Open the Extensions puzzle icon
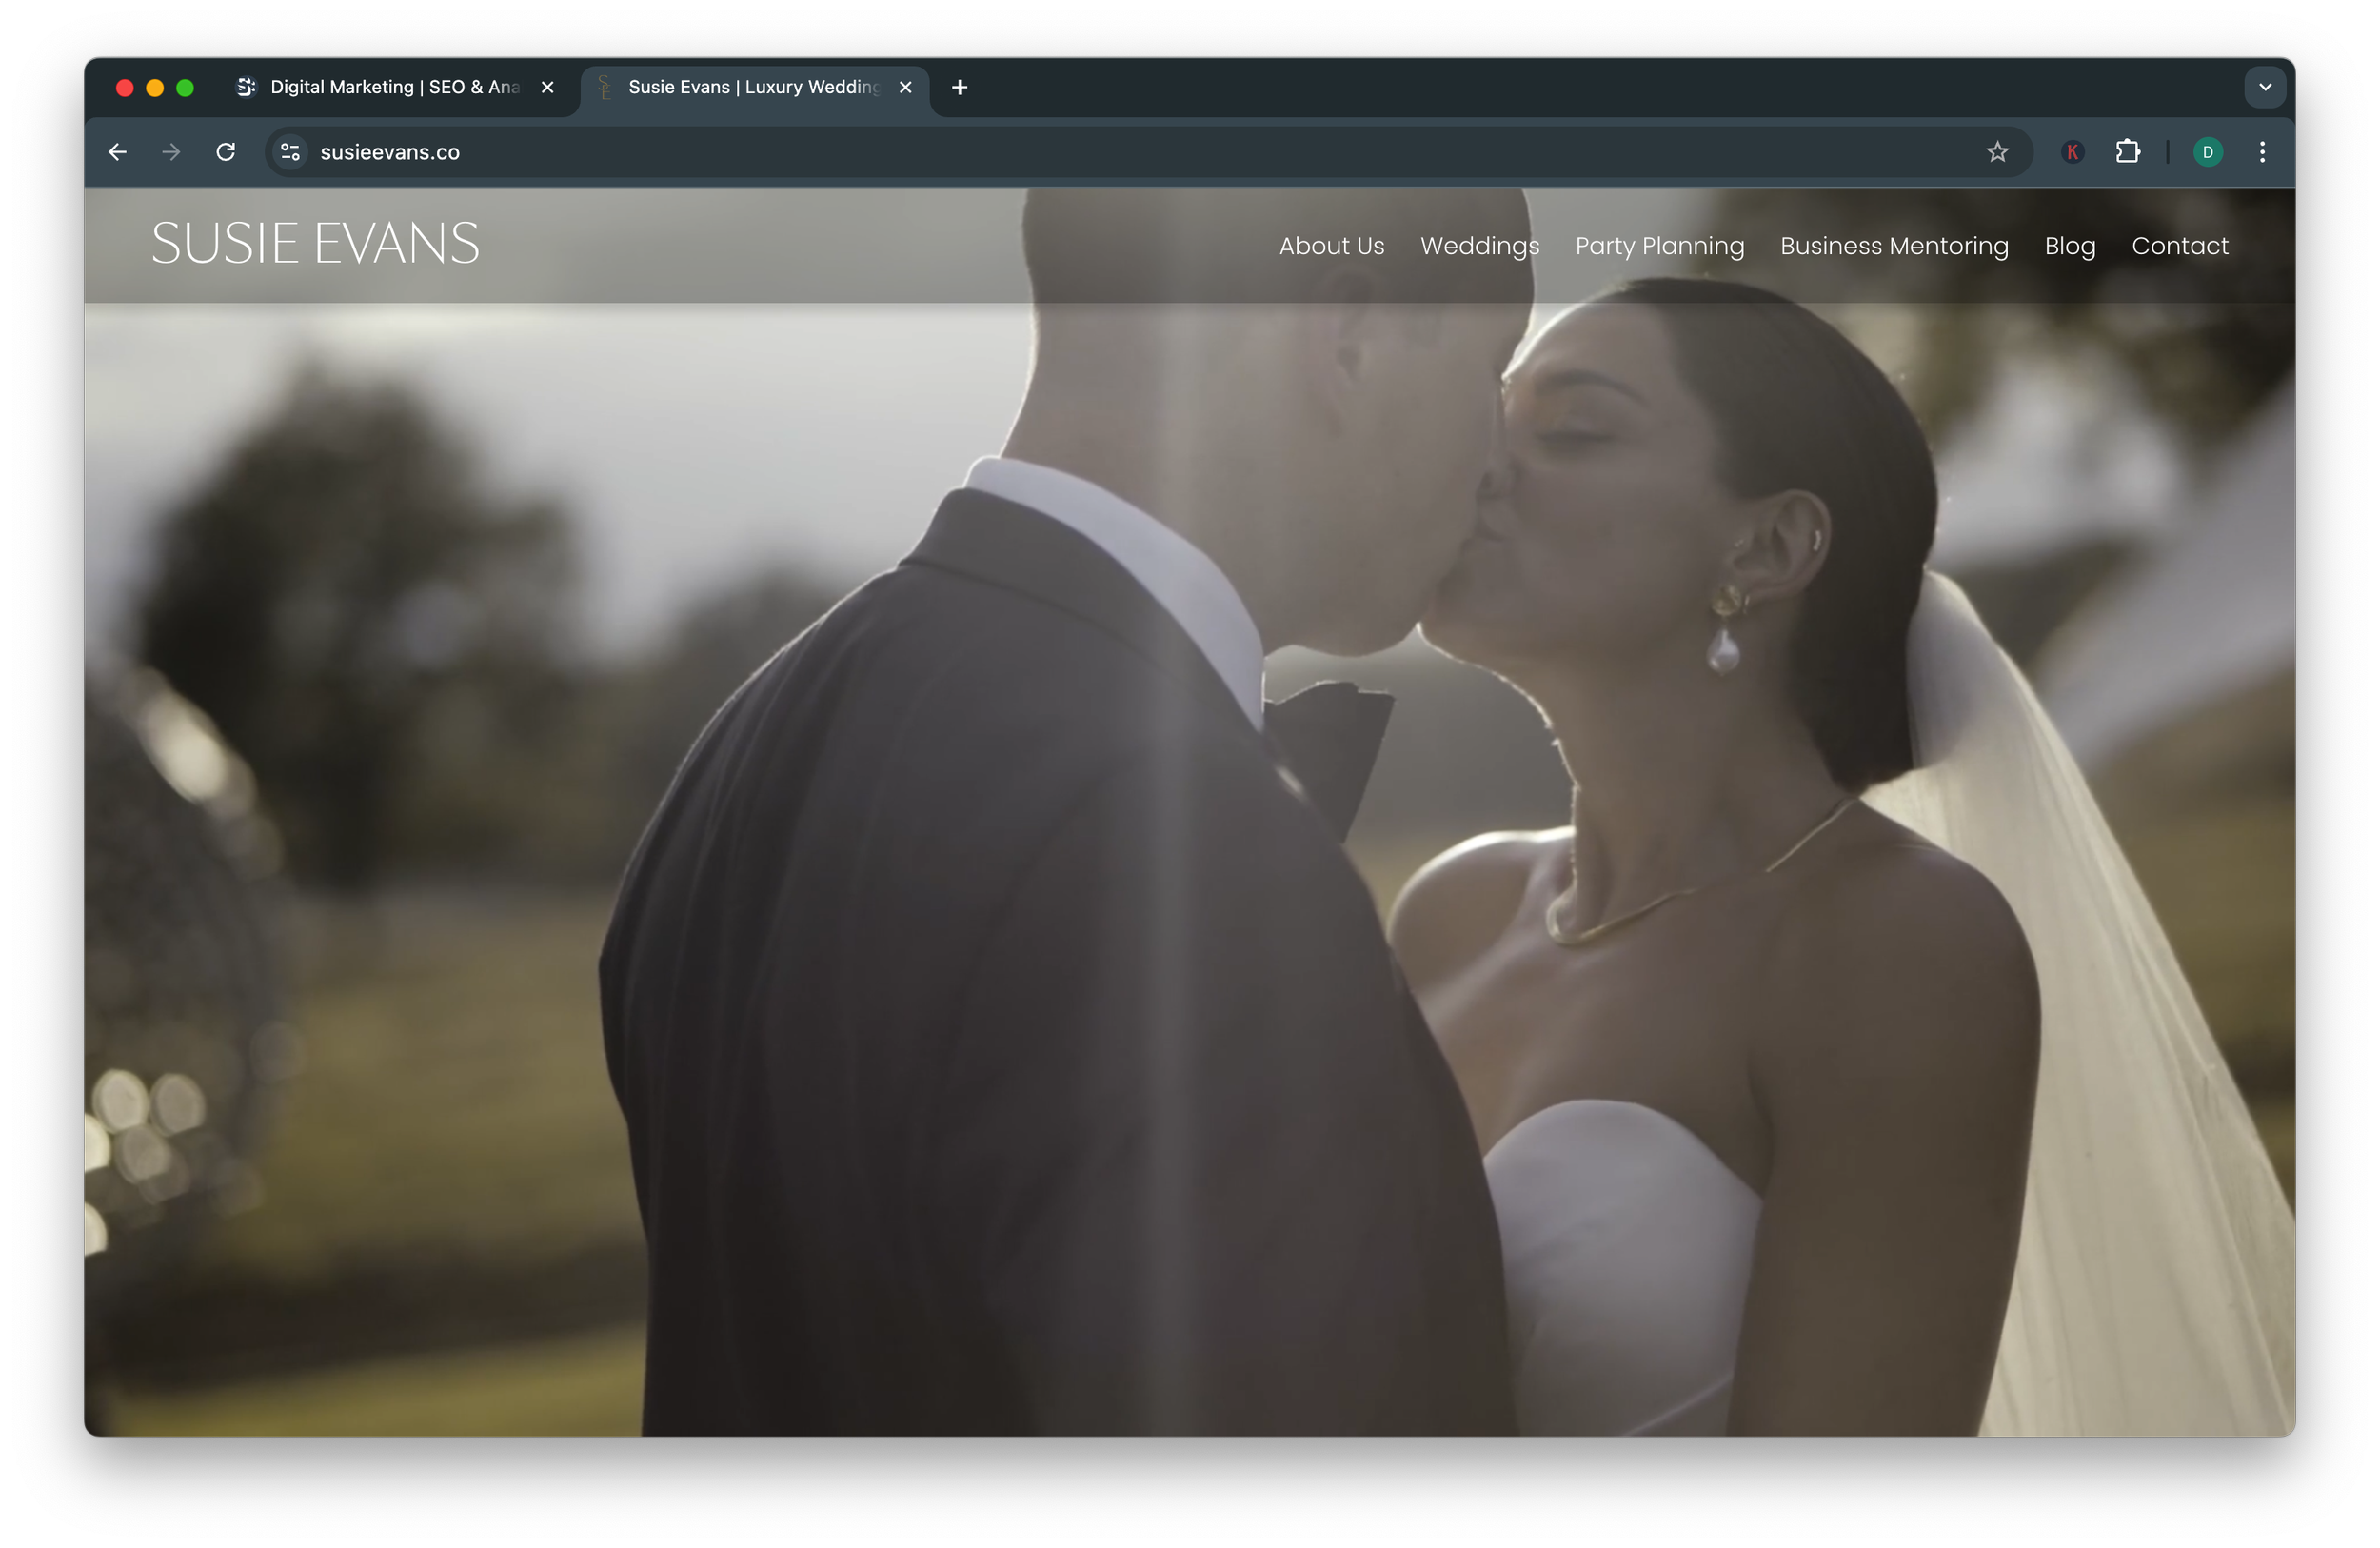Image resolution: width=2380 pixels, height=1548 pixels. 2127,152
